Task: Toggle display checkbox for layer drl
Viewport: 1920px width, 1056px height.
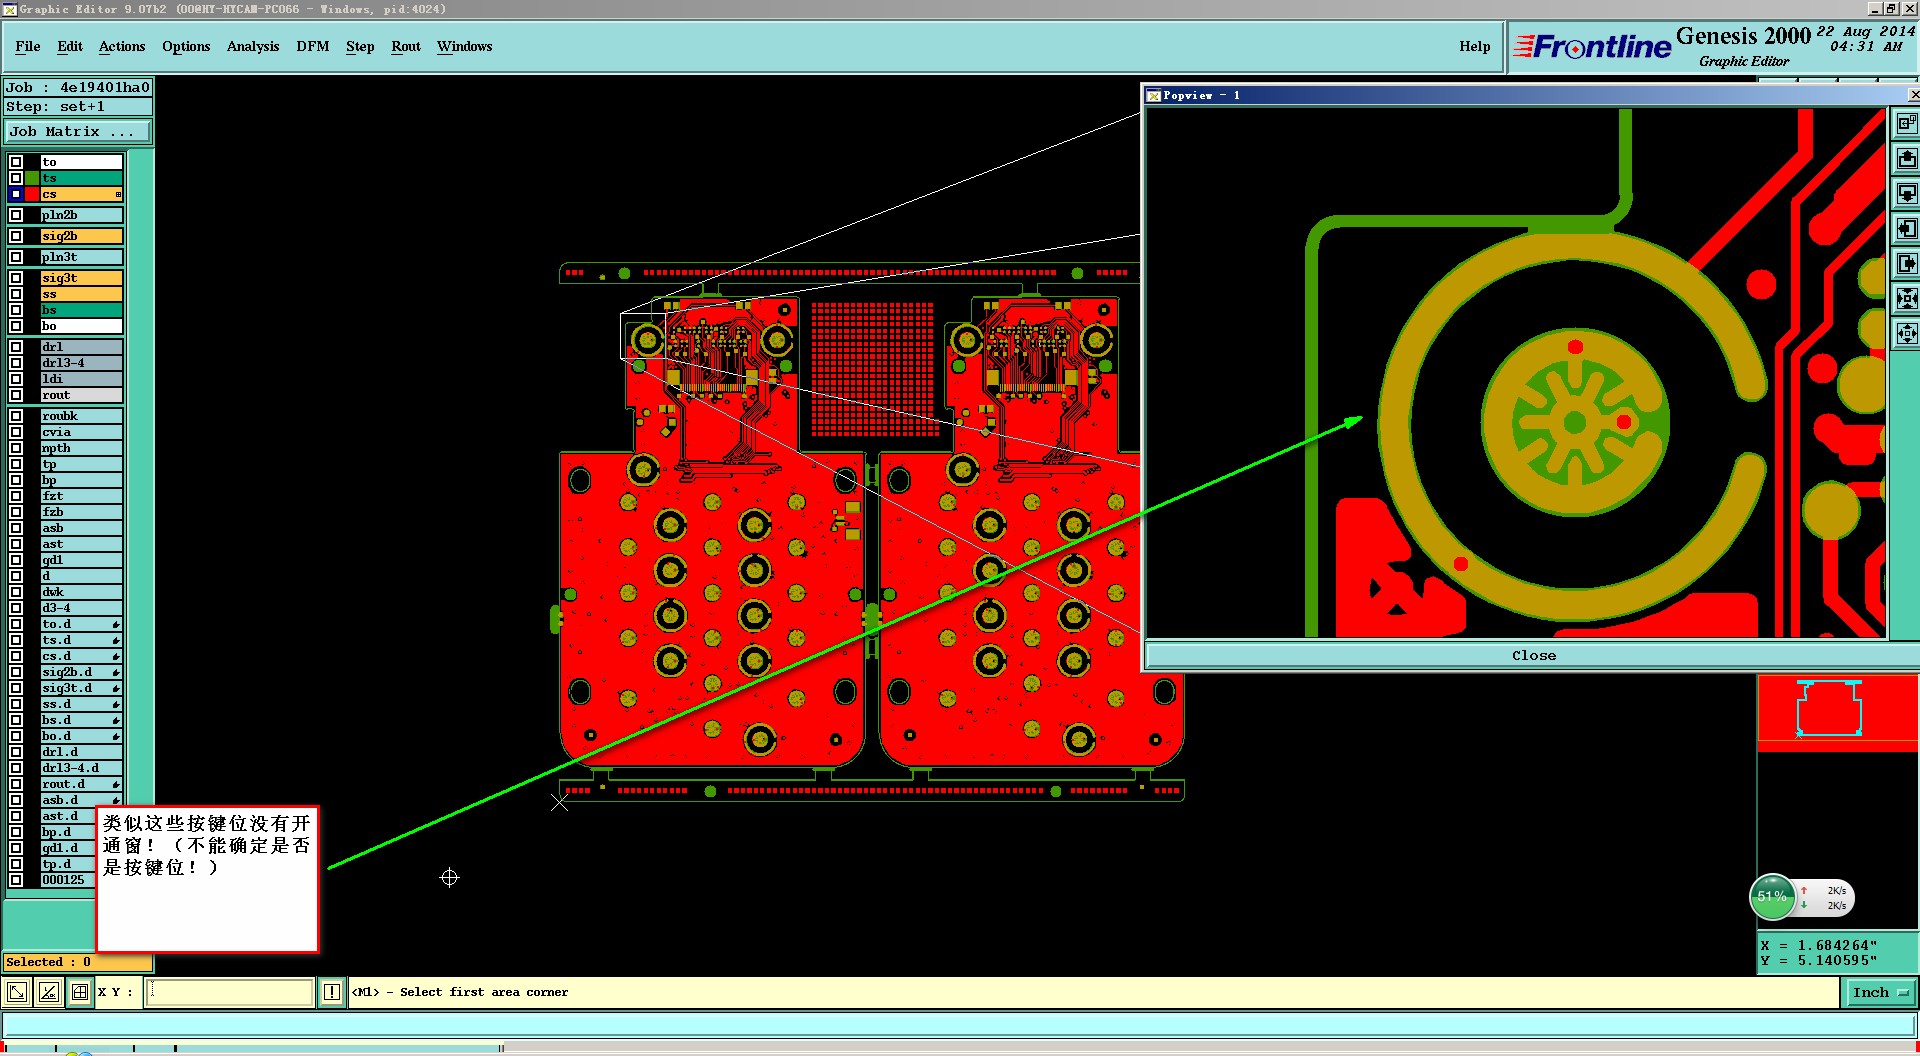Action: pos(16,347)
